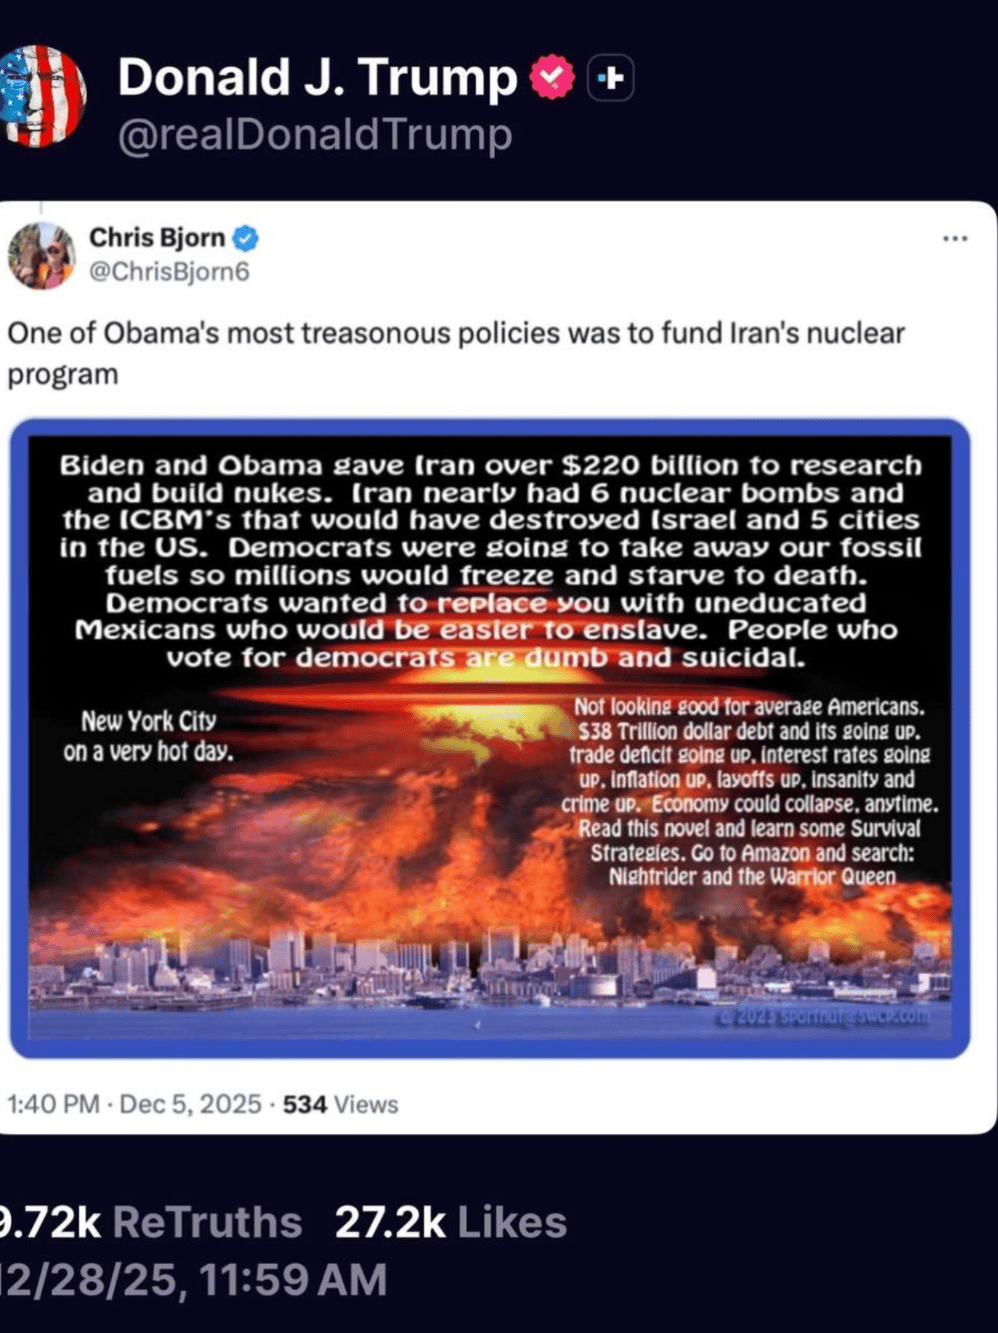Open the Chris Bjorn display name

[157, 237]
